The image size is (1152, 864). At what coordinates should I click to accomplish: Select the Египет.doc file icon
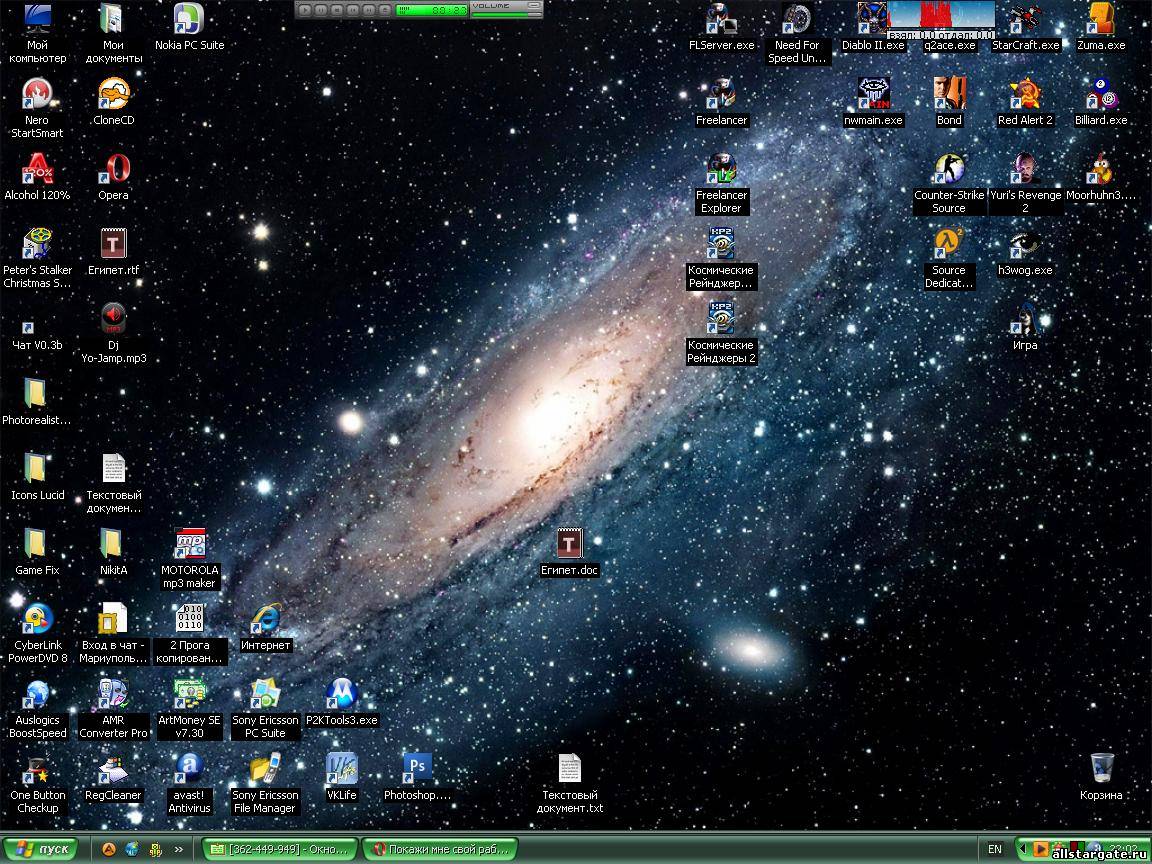[x=569, y=543]
